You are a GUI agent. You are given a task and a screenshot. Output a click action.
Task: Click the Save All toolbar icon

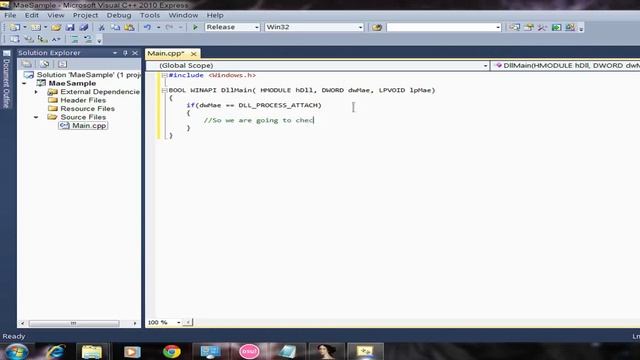click(x=84, y=27)
